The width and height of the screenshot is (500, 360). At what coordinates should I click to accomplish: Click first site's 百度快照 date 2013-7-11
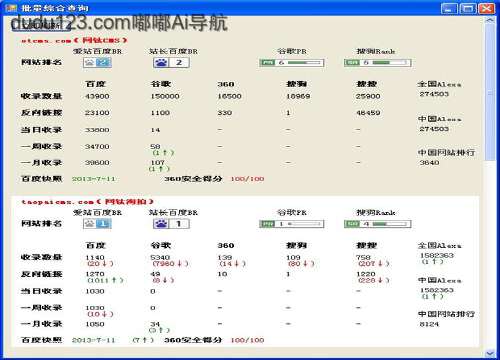tap(94, 179)
